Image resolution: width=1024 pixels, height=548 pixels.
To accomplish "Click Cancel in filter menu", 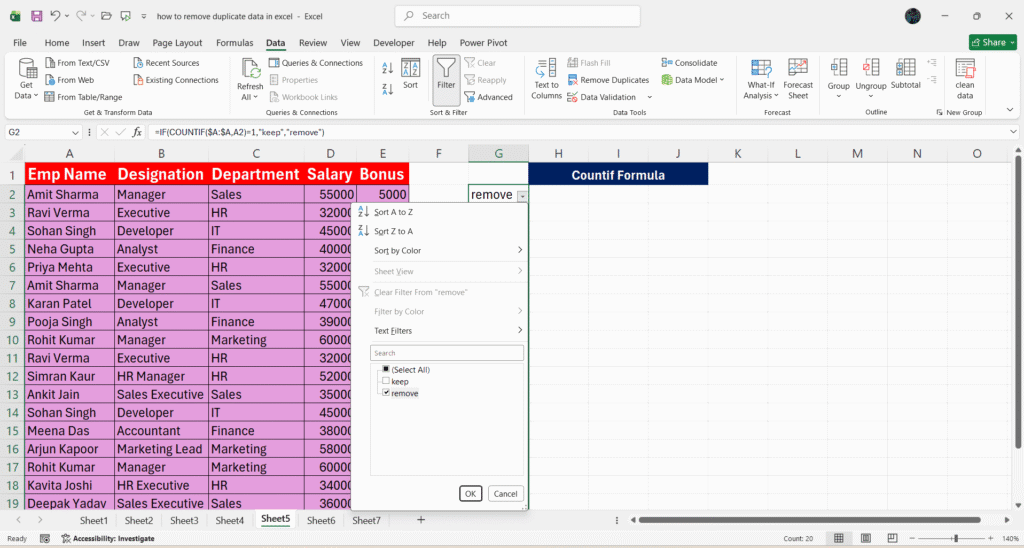I will [x=505, y=494].
